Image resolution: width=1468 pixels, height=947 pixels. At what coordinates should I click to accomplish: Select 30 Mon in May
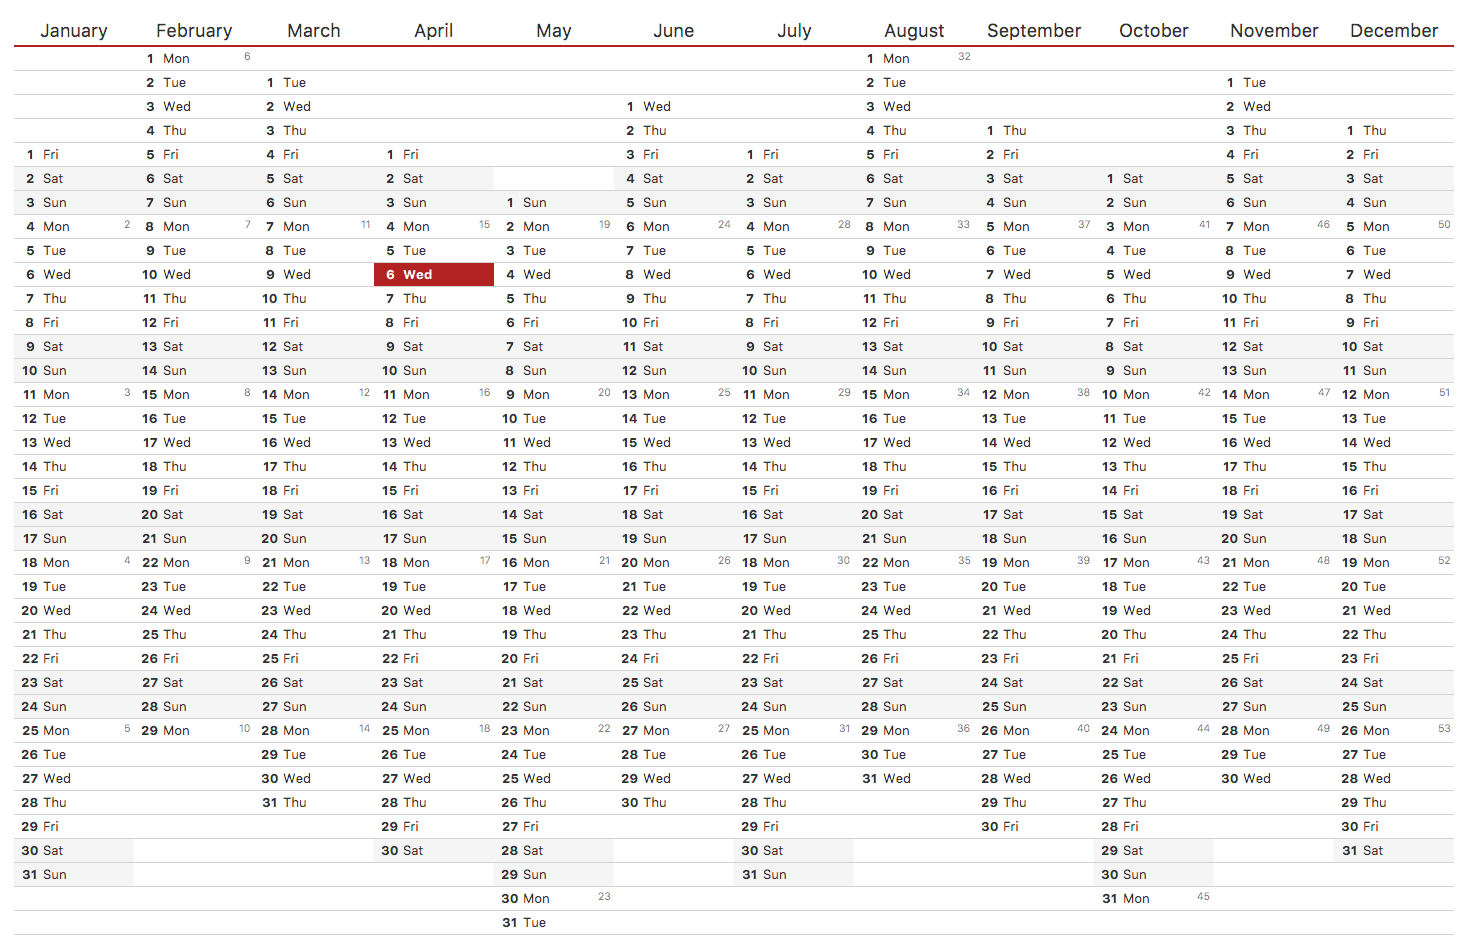coord(554,898)
